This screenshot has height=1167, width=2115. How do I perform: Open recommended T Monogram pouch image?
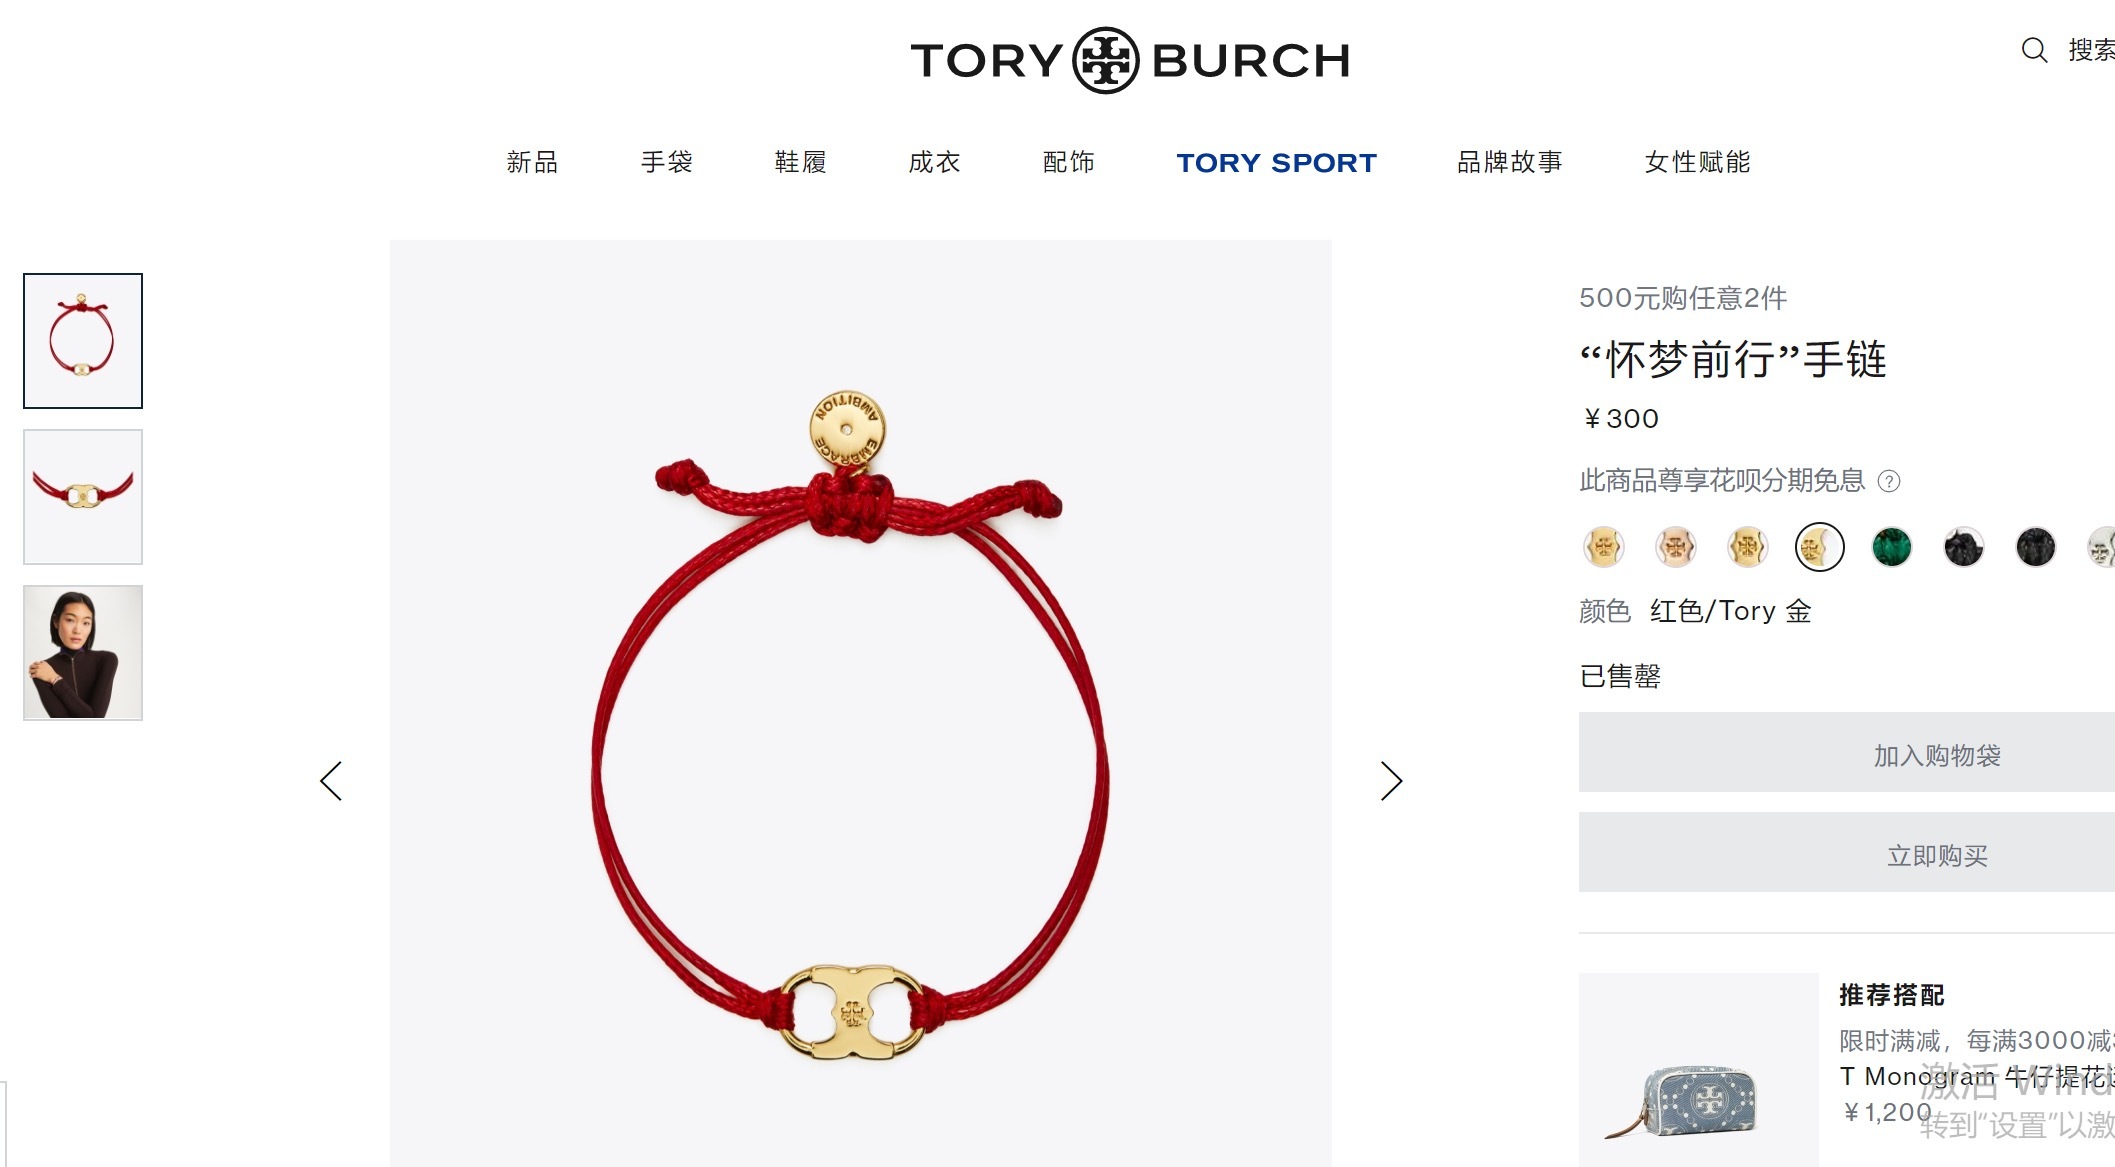pos(1698,1069)
